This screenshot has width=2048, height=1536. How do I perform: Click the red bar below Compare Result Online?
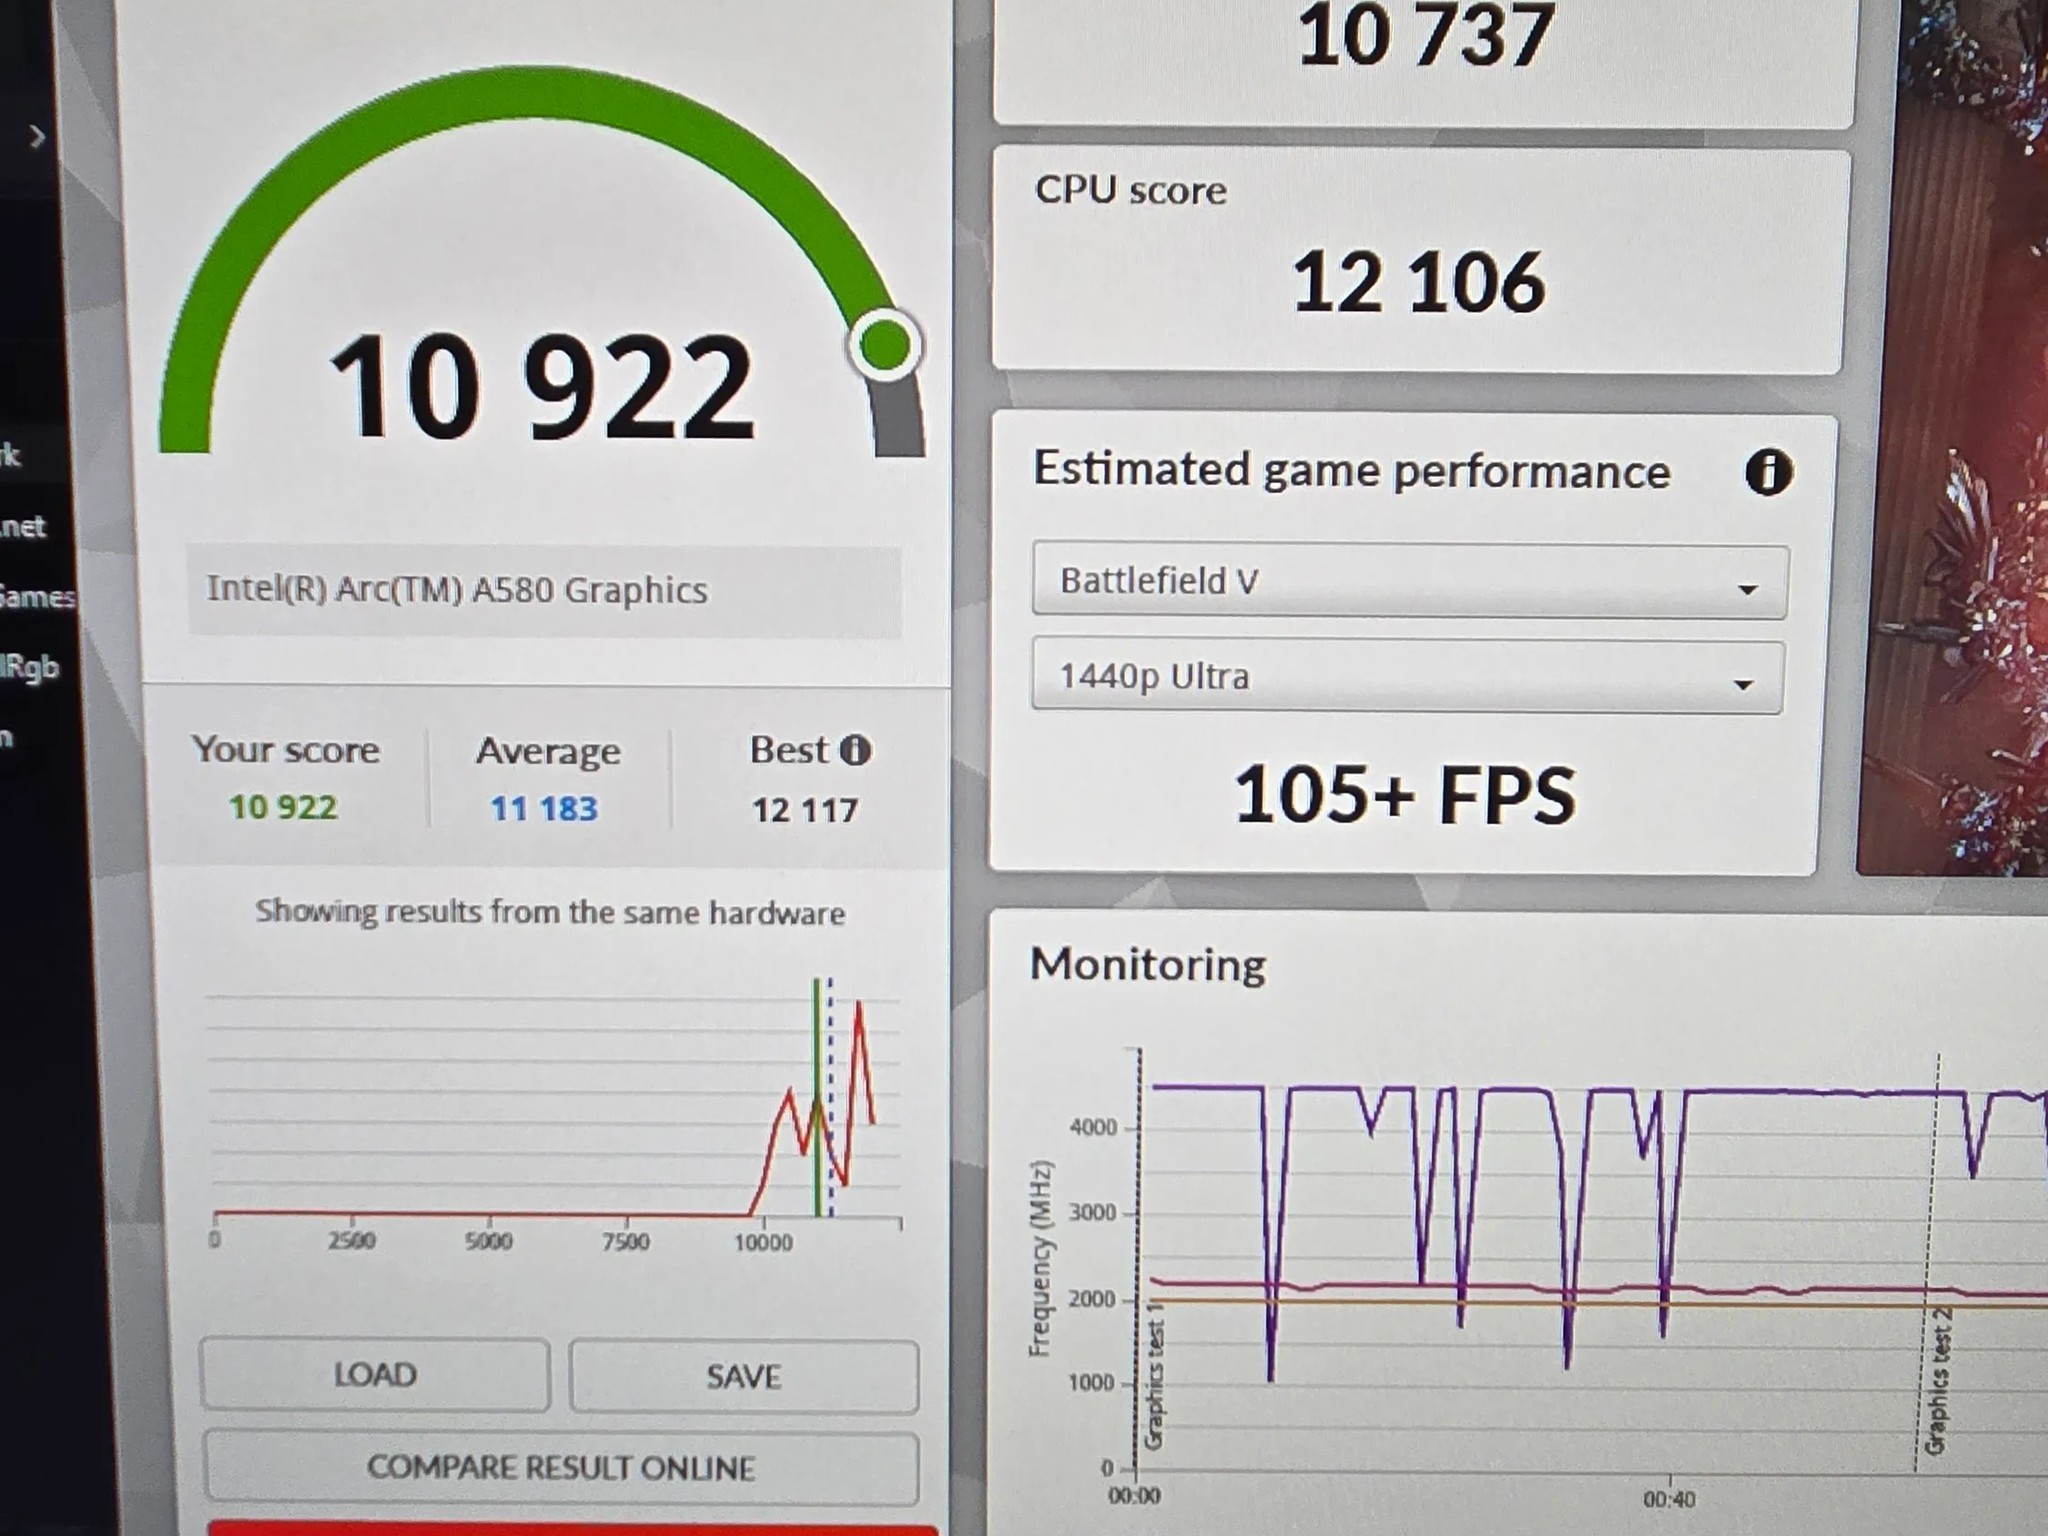coord(572,1529)
